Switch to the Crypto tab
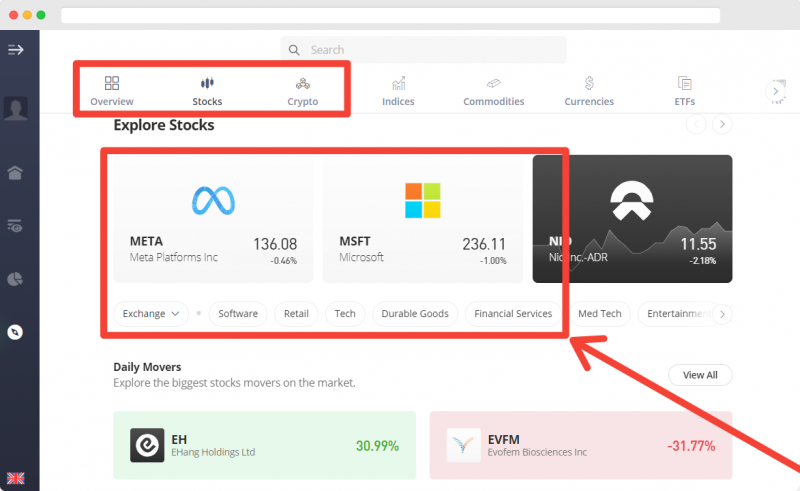The width and height of the screenshot is (800, 491). click(x=303, y=91)
